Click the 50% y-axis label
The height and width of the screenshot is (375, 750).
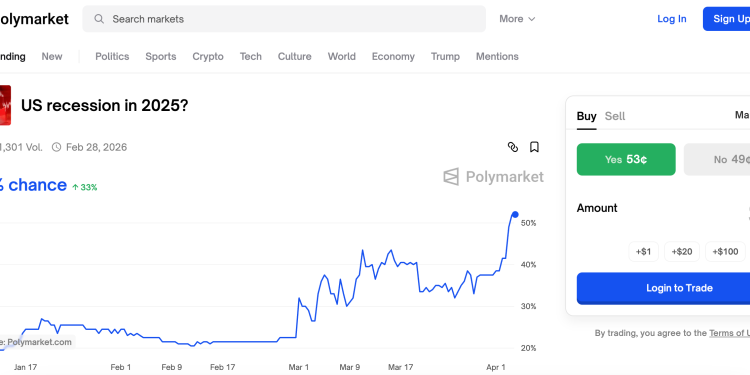click(x=528, y=223)
